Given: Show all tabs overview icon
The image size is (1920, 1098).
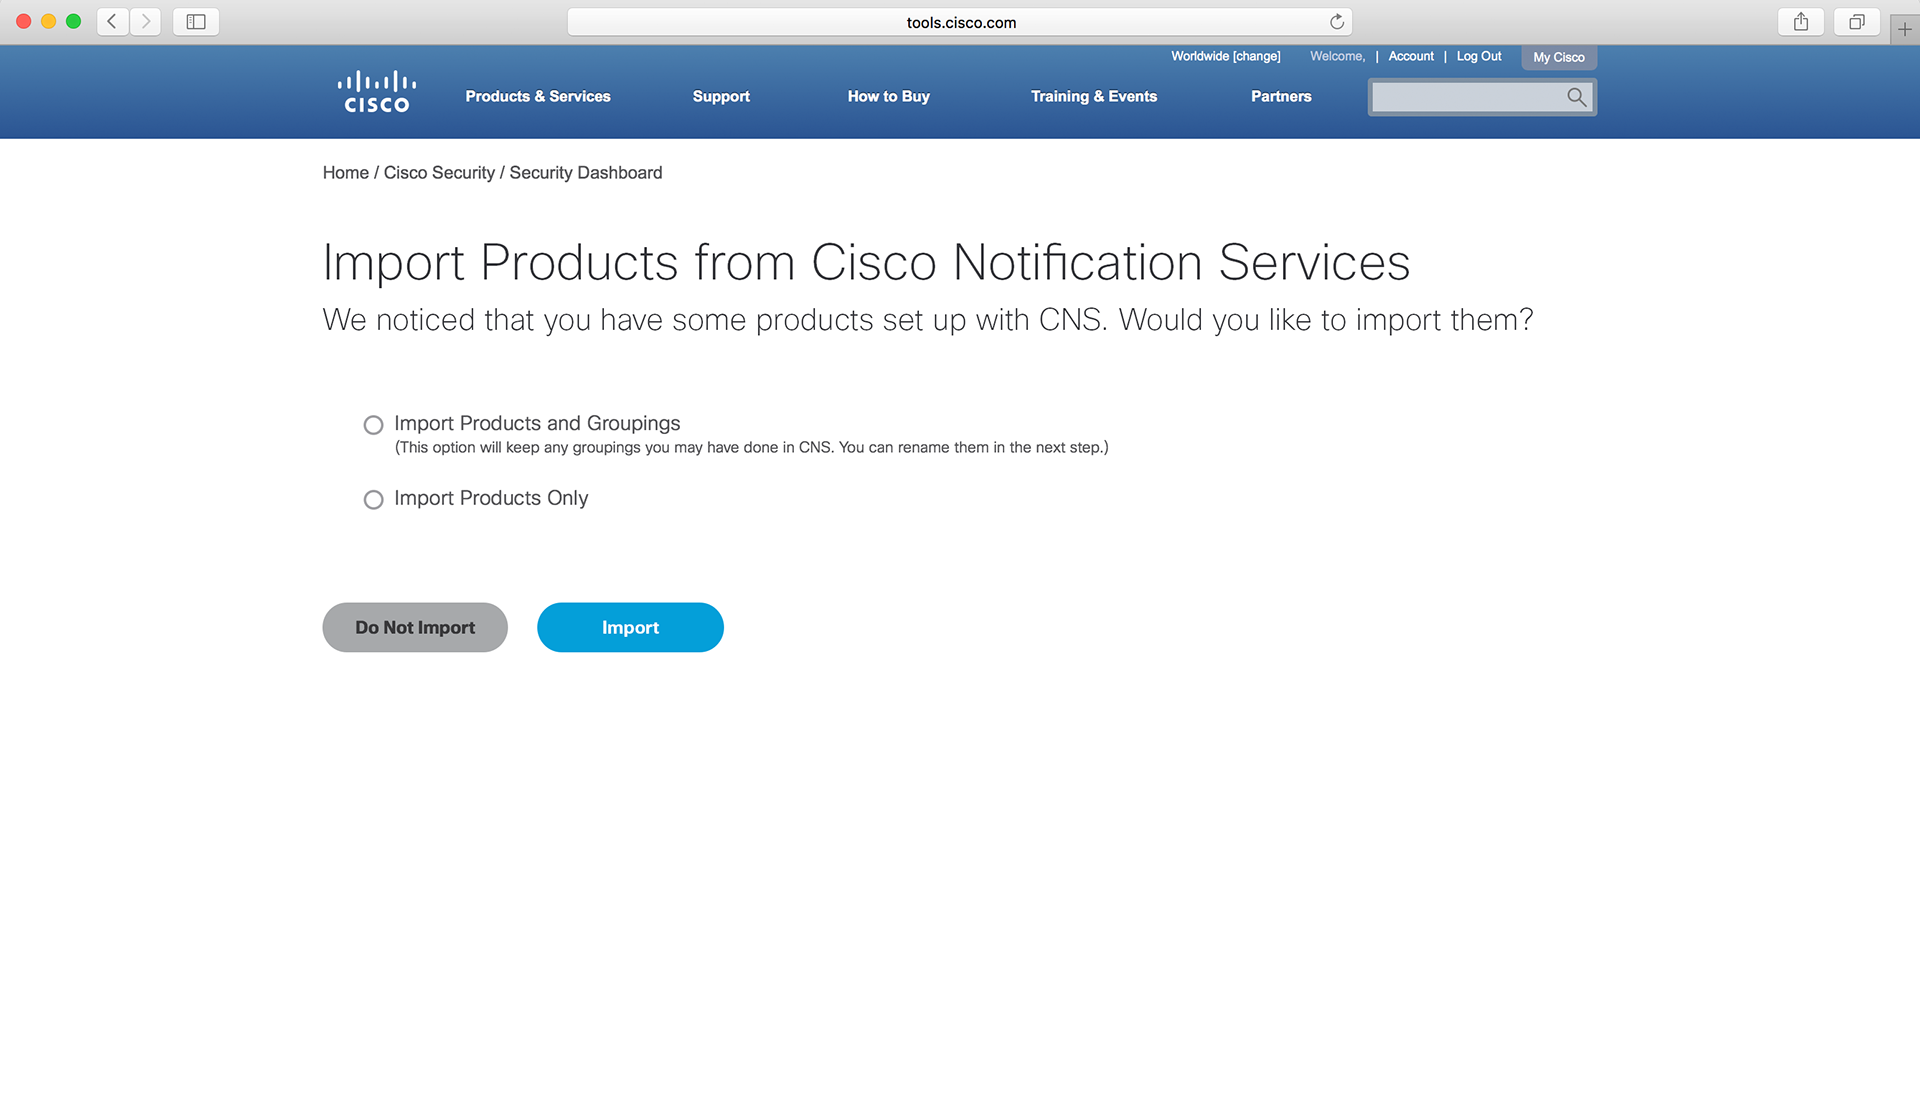Looking at the screenshot, I should pos(1856,21).
